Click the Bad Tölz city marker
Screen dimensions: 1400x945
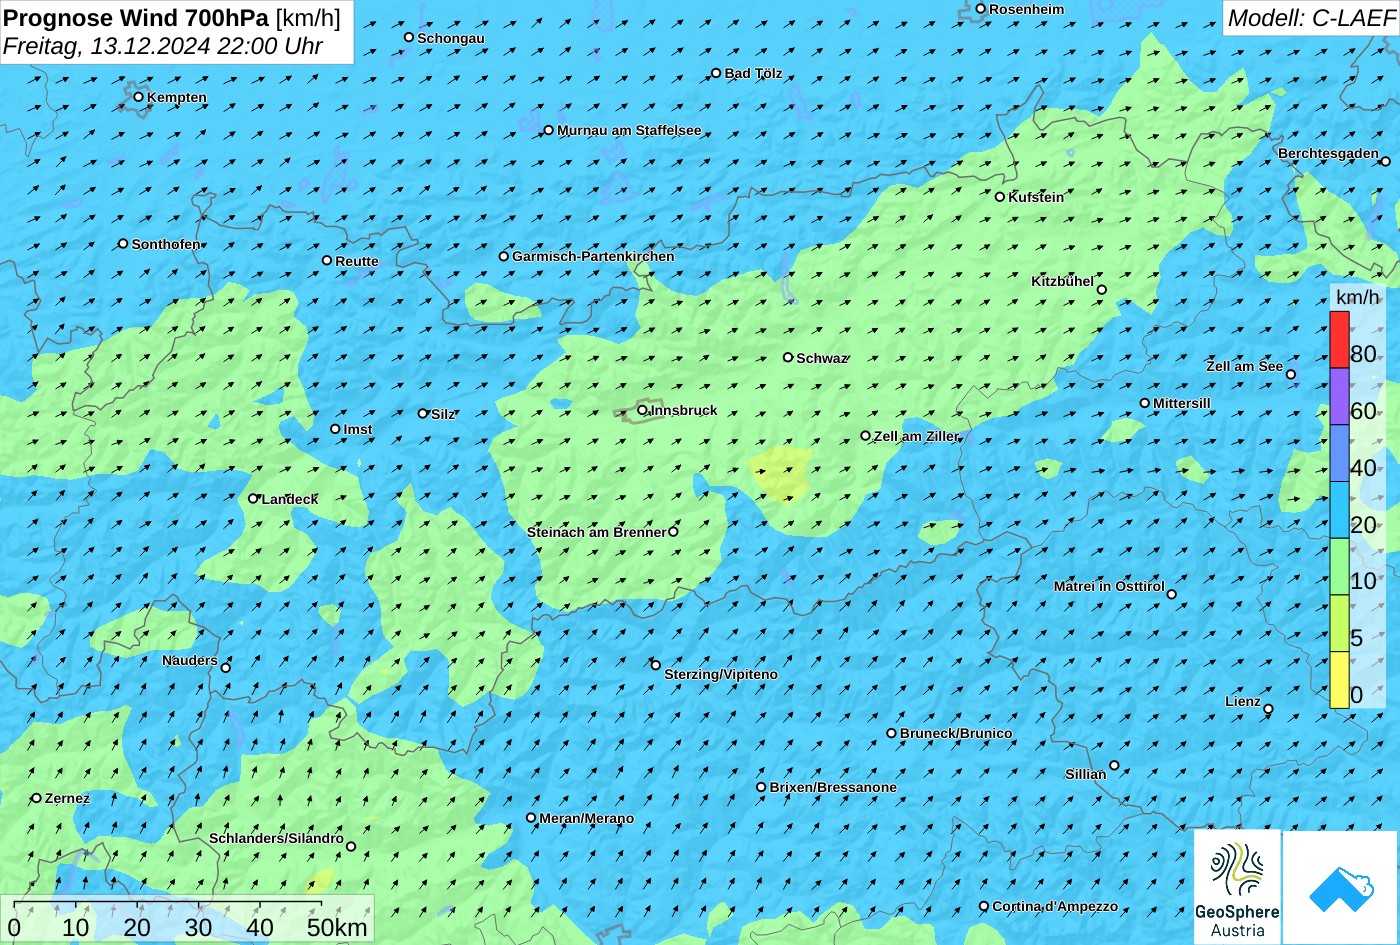point(715,73)
